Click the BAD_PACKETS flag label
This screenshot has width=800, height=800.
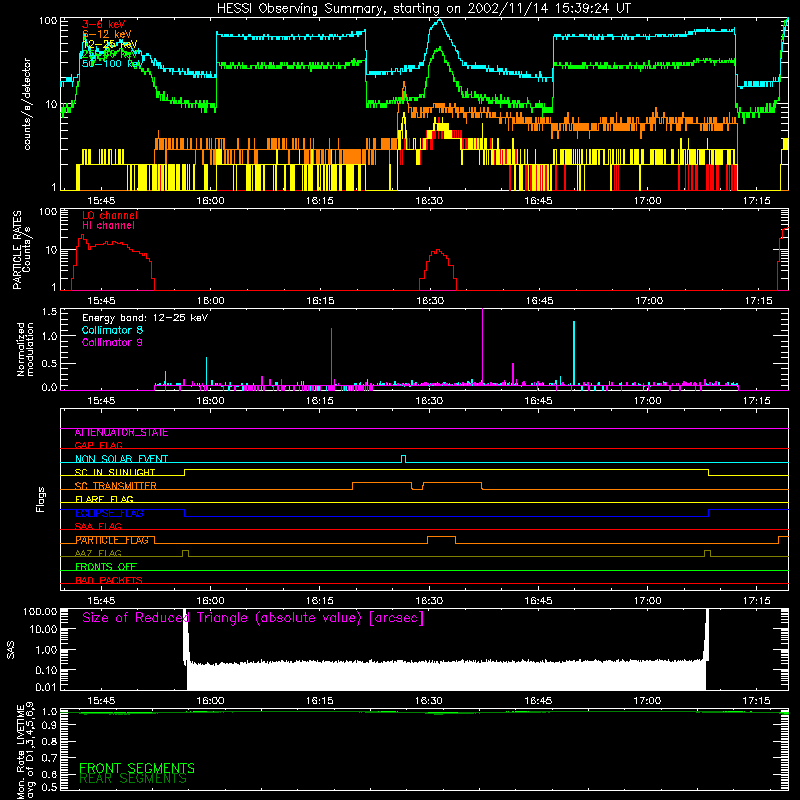[109, 580]
